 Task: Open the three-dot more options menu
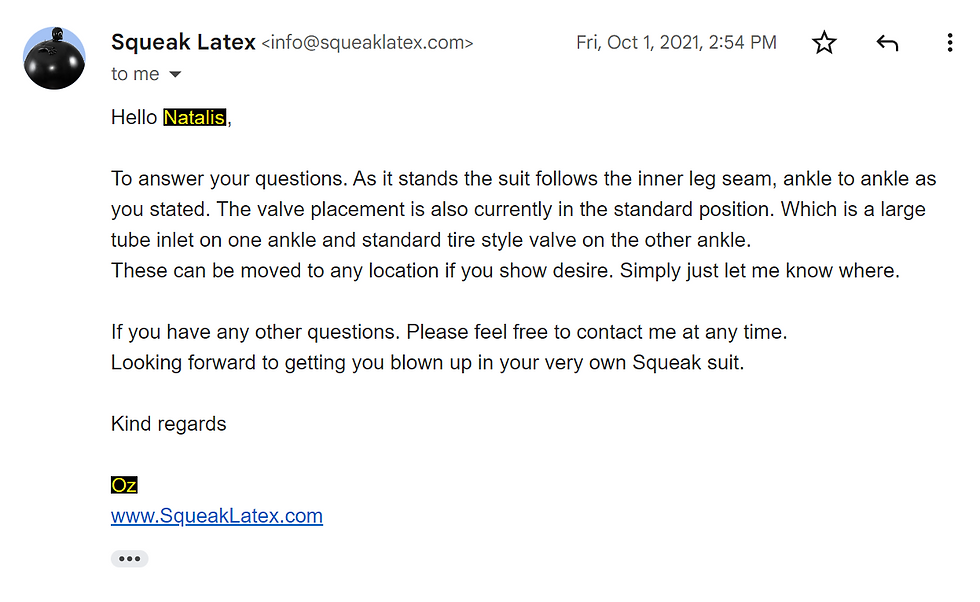tap(949, 43)
